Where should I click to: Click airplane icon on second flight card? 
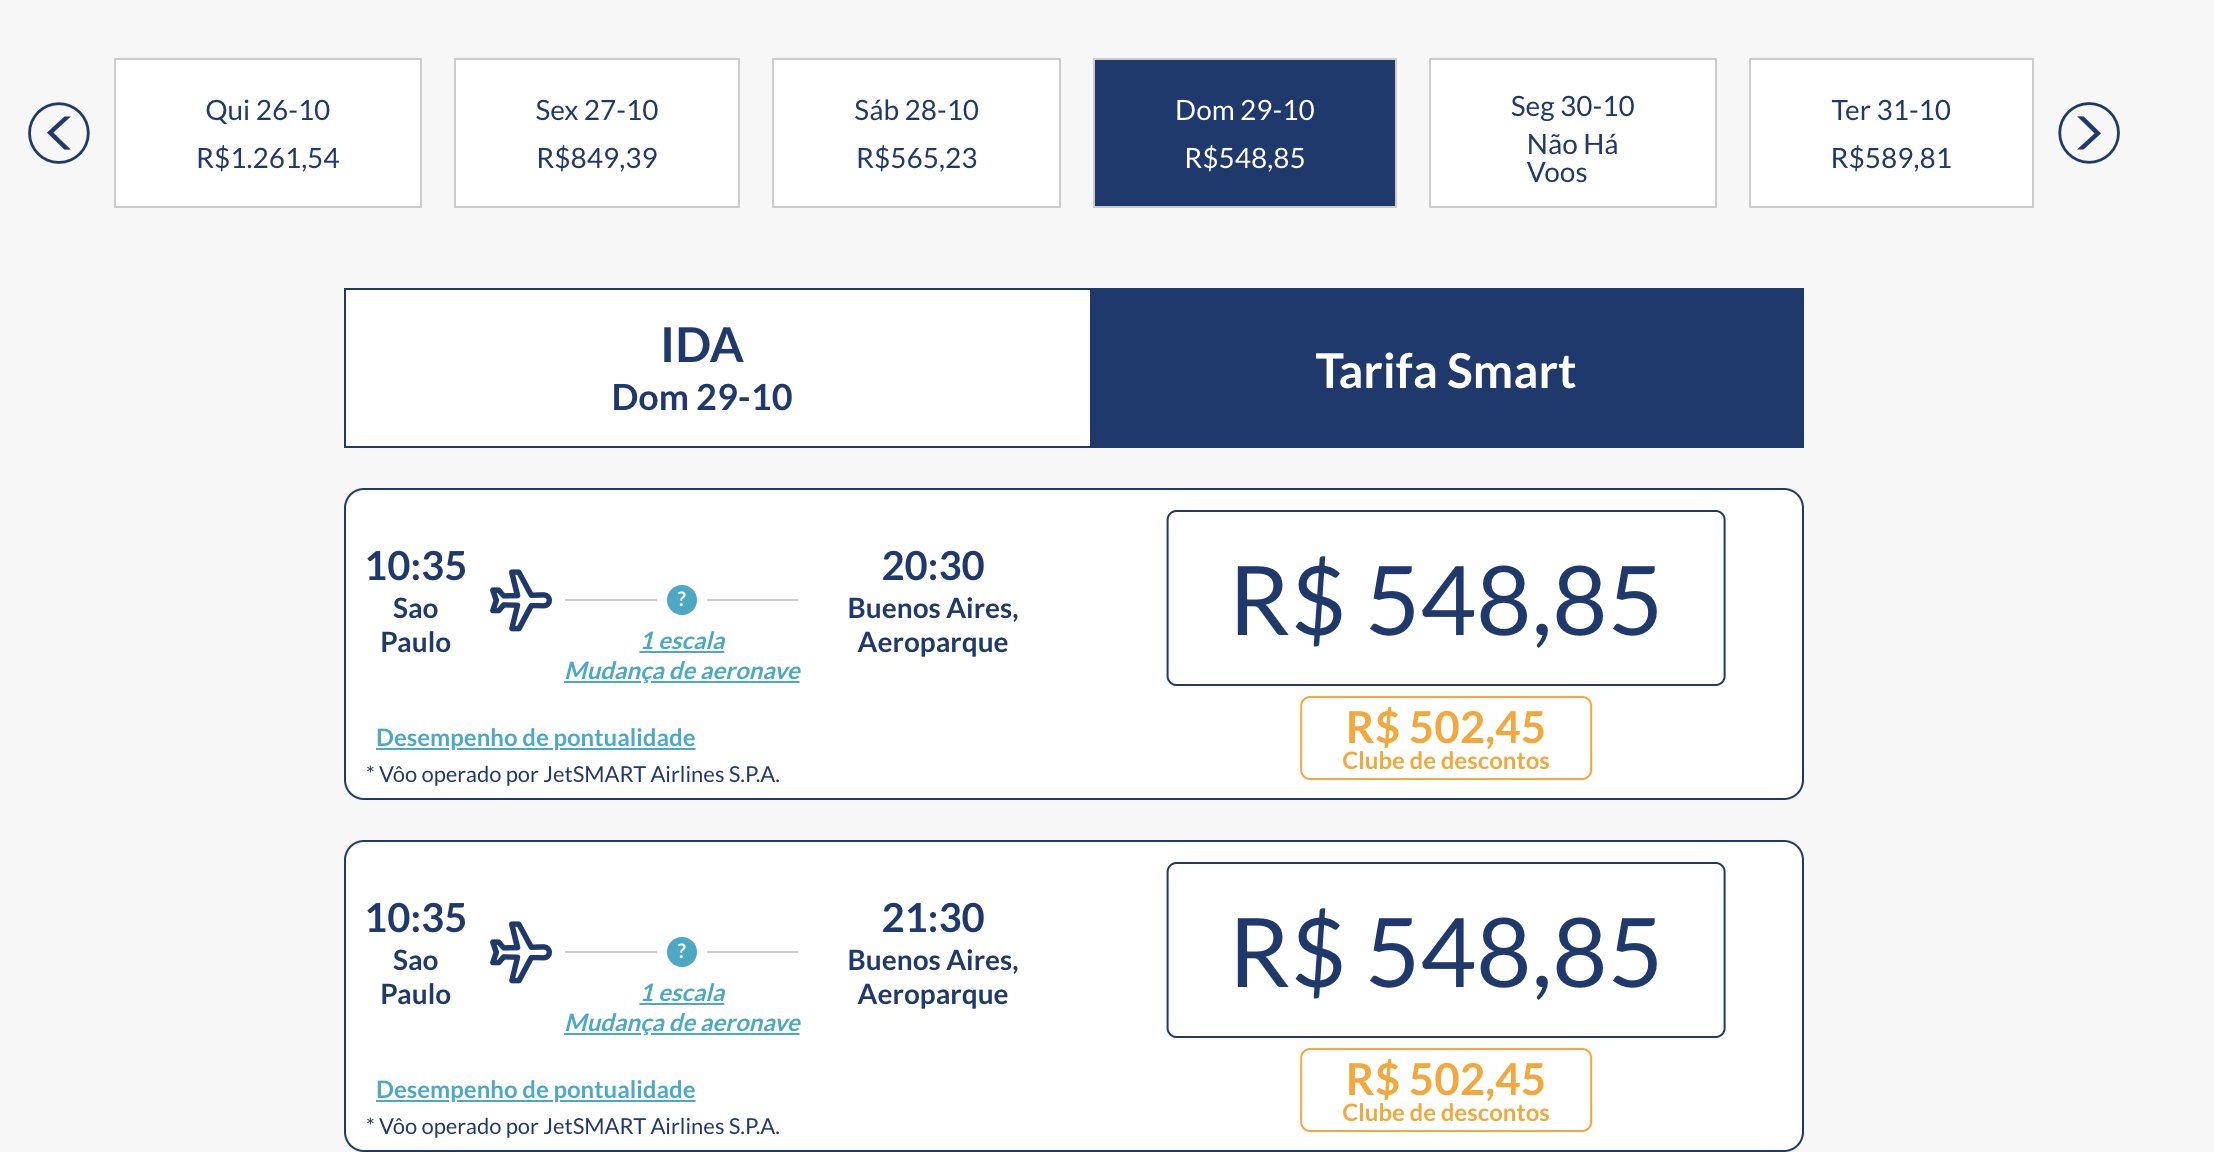point(520,952)
